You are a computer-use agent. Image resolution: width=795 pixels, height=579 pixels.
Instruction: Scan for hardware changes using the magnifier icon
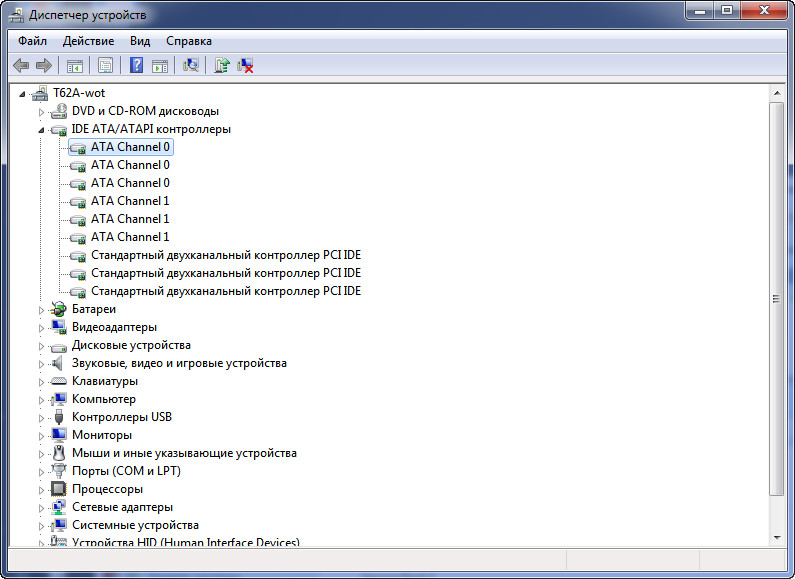191,65
